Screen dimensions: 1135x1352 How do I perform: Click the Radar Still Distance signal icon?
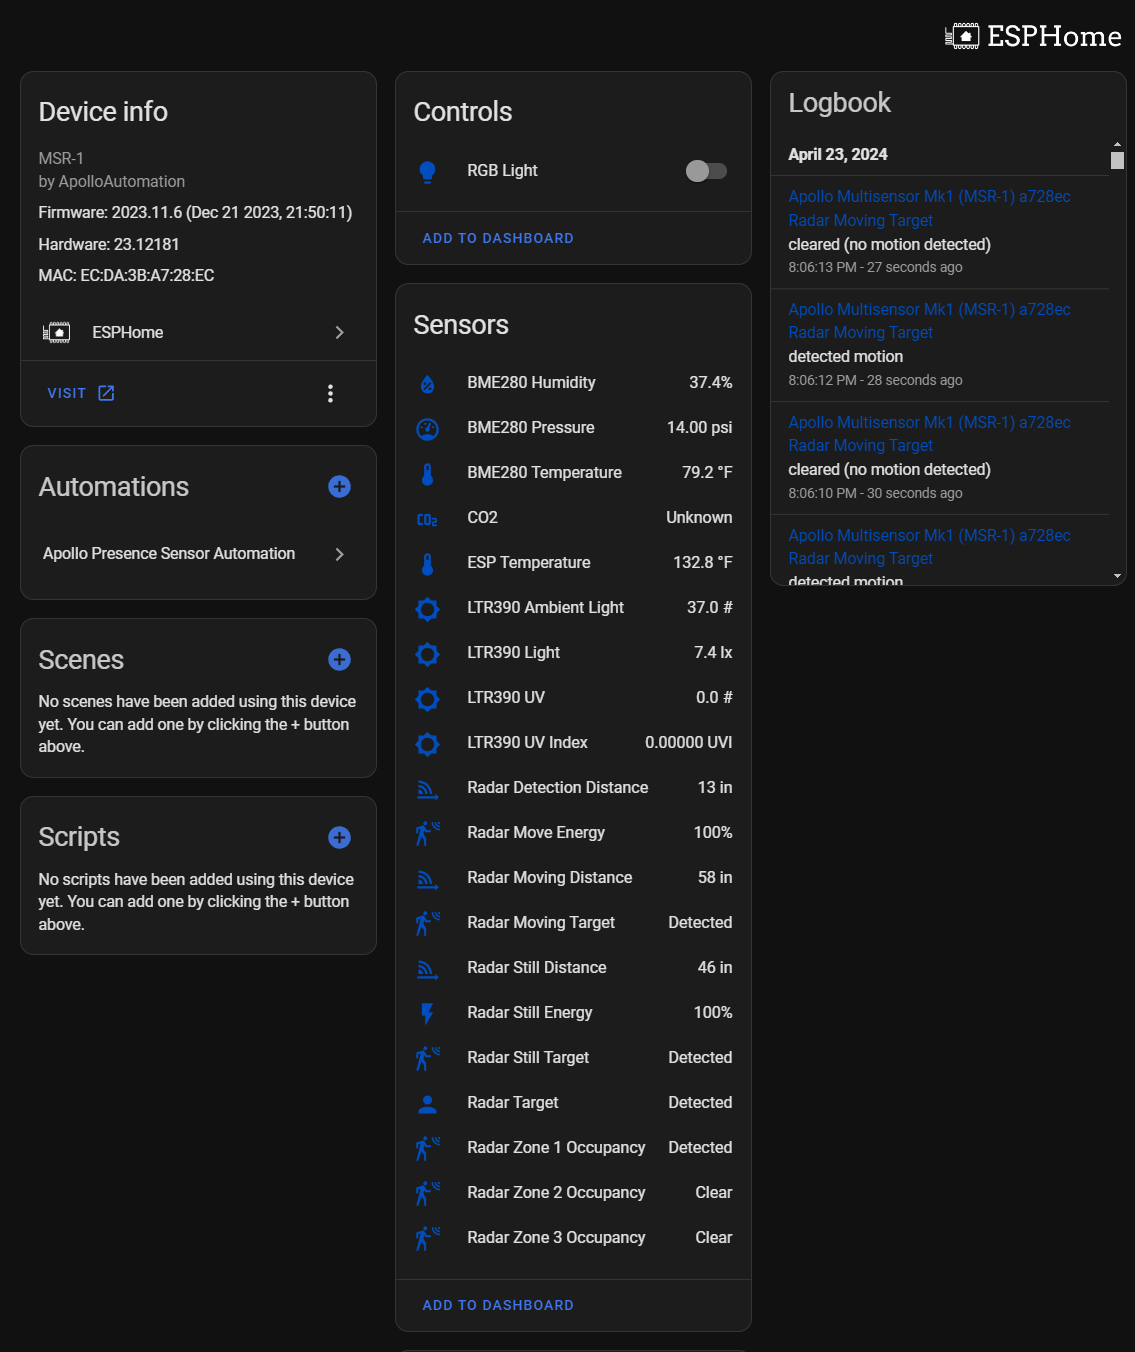(x=427, y=969)
